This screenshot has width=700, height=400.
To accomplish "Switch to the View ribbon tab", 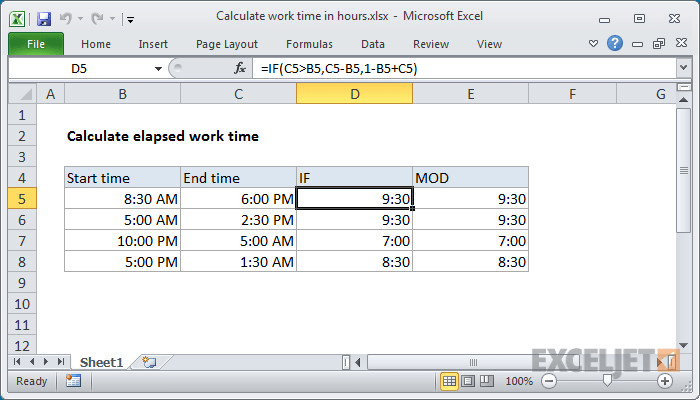I will (x=489, y=44).
